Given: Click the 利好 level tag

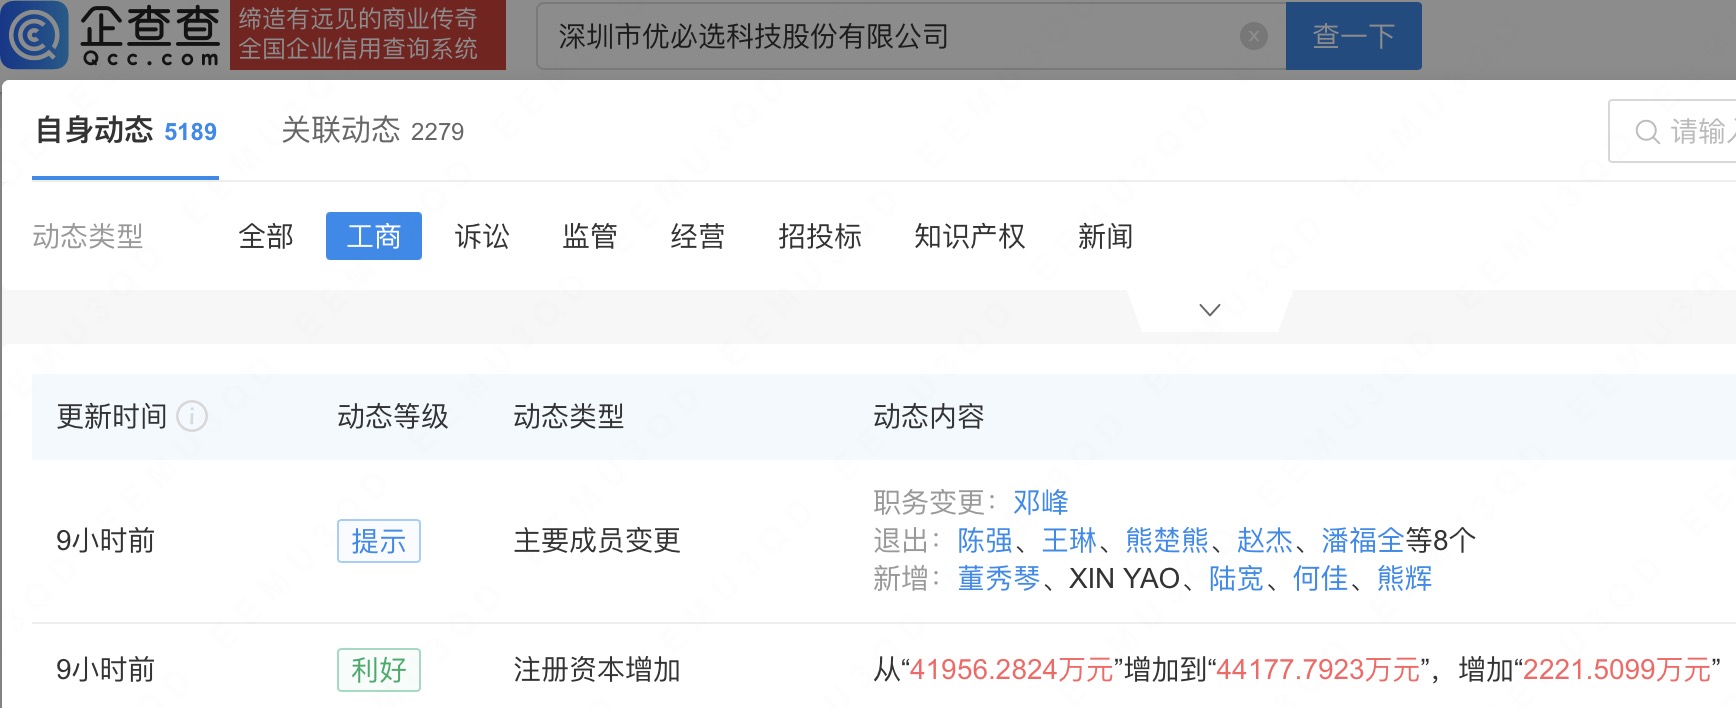Looking at the screenshot, I should click(379, 670).
